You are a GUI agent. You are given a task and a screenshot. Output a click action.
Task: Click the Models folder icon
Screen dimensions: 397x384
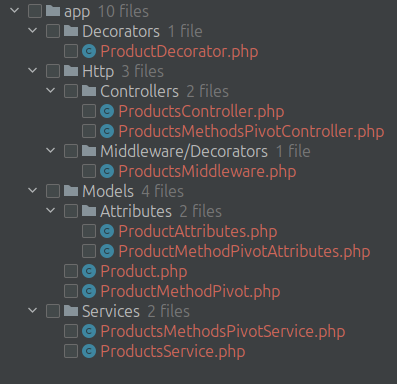71,191
